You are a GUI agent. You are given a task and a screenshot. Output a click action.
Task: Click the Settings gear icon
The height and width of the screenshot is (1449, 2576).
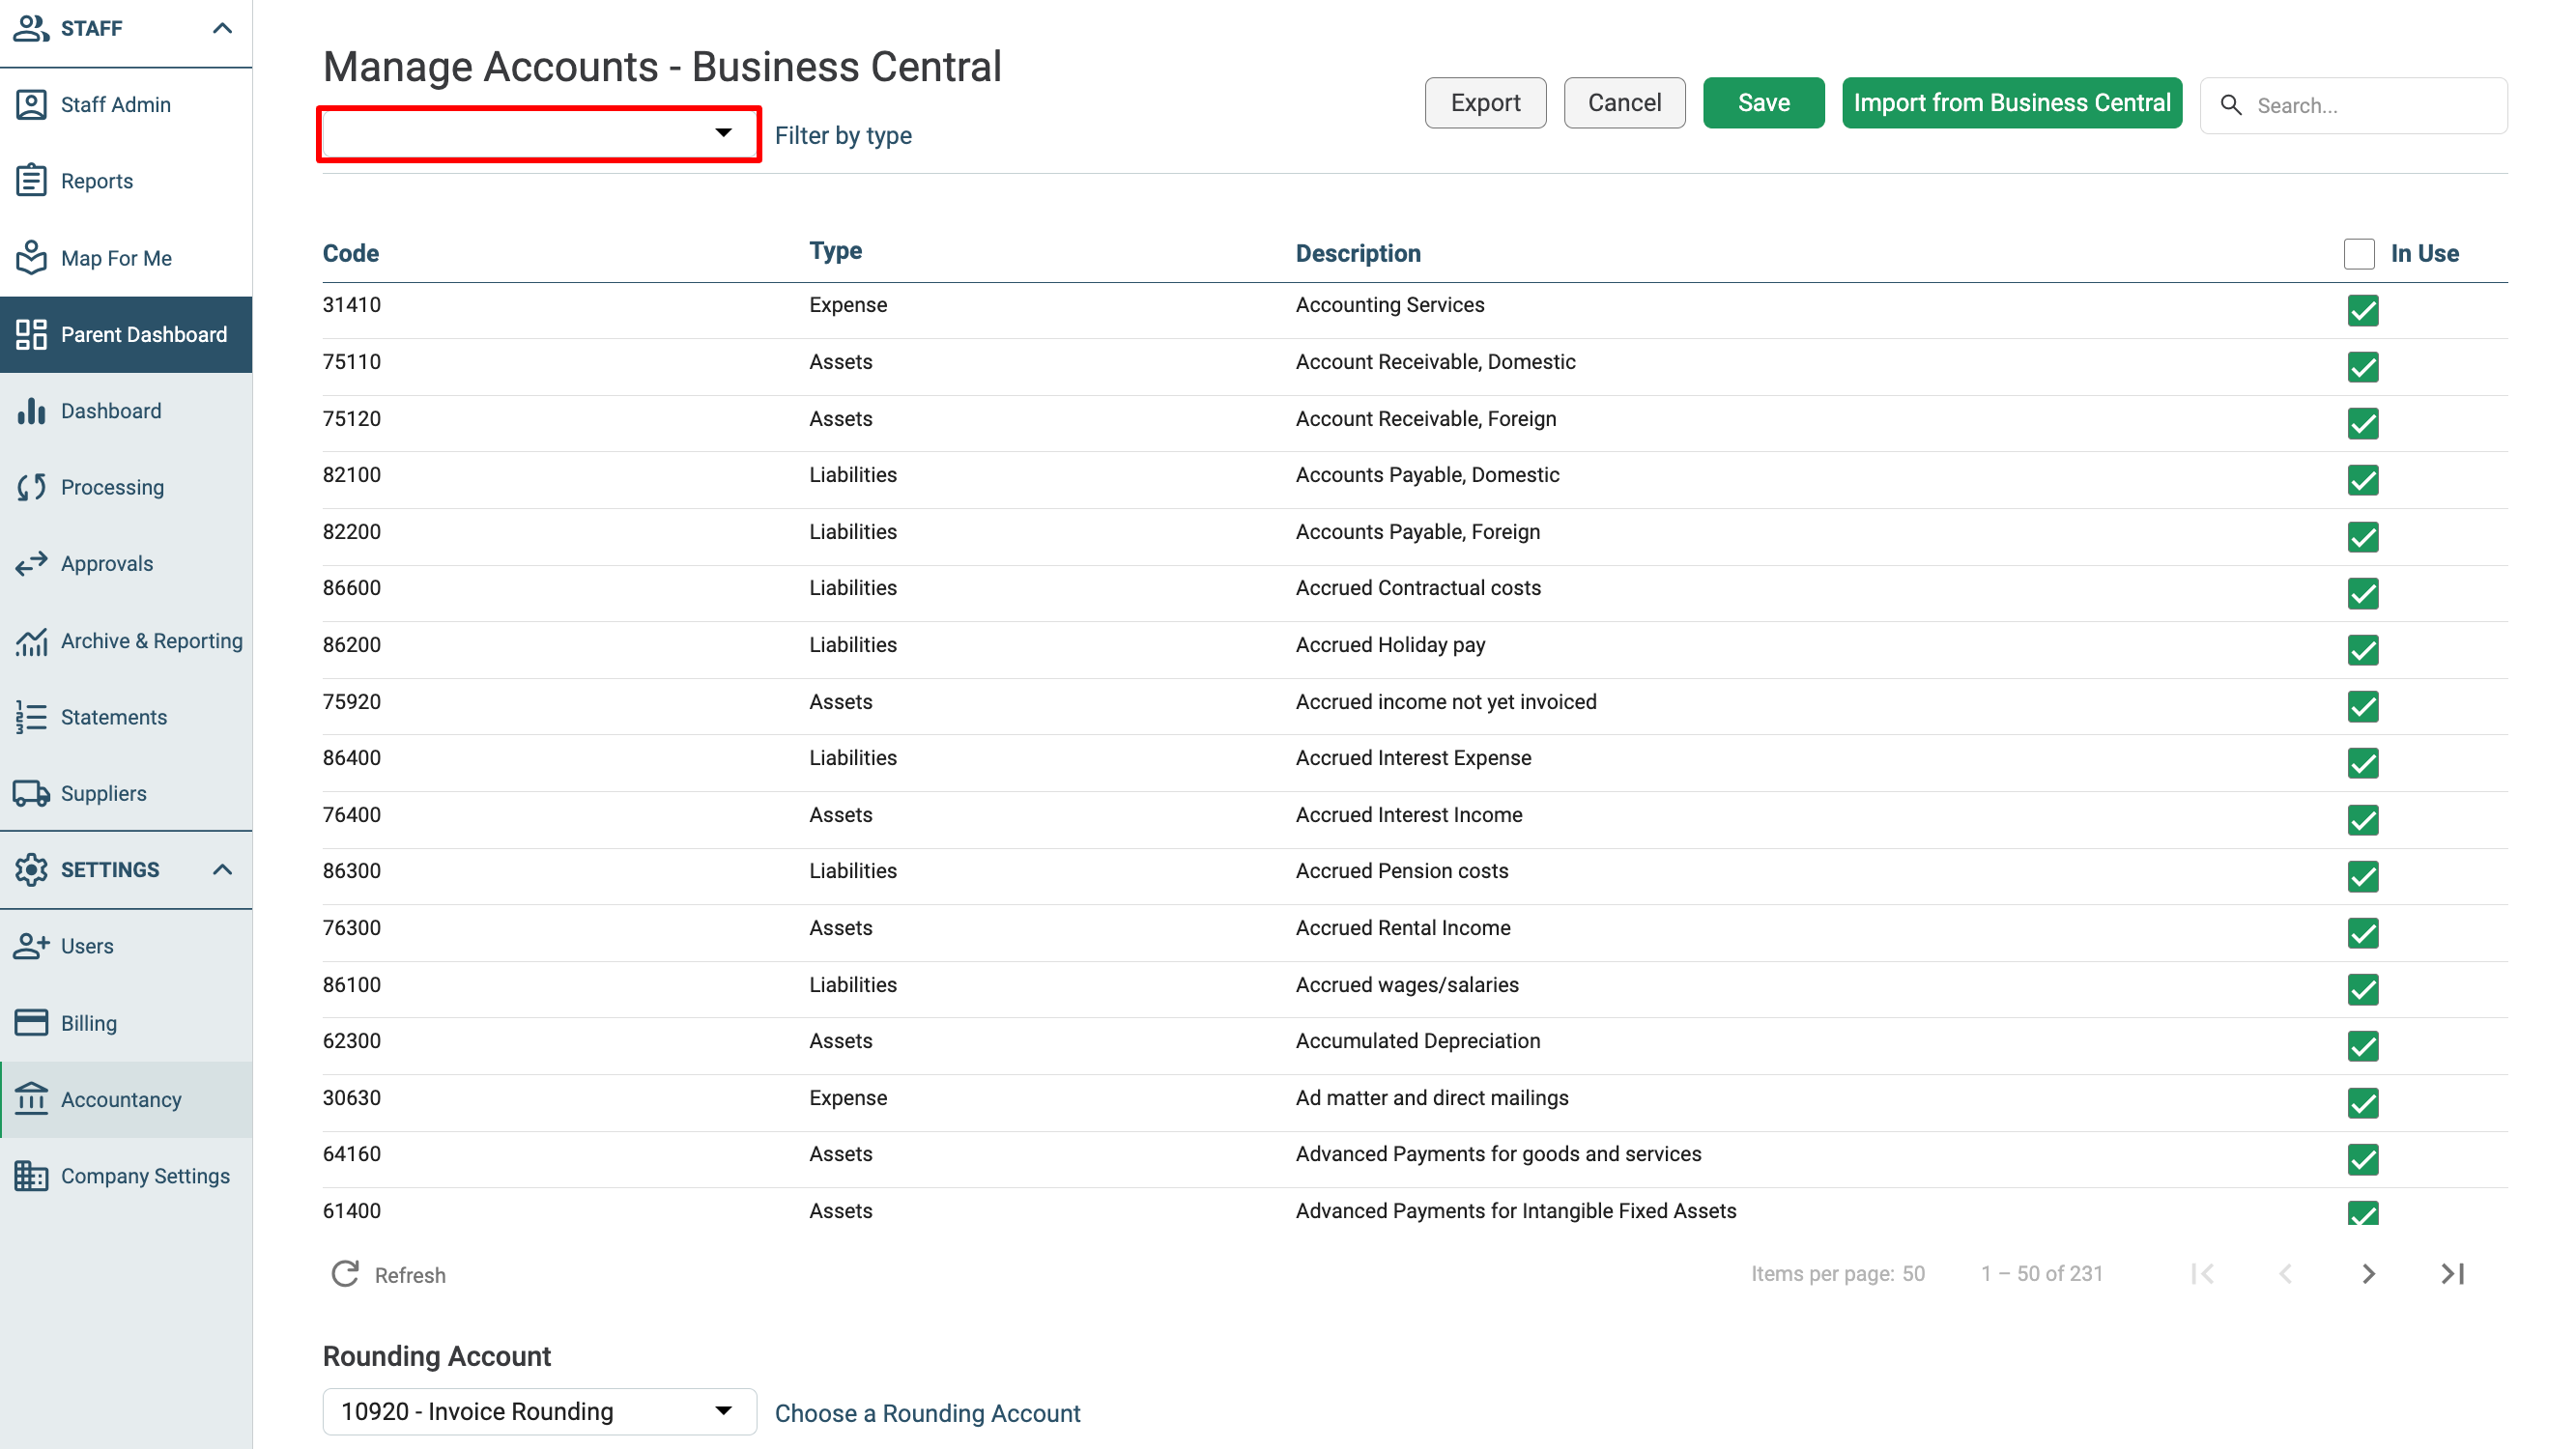31,870
